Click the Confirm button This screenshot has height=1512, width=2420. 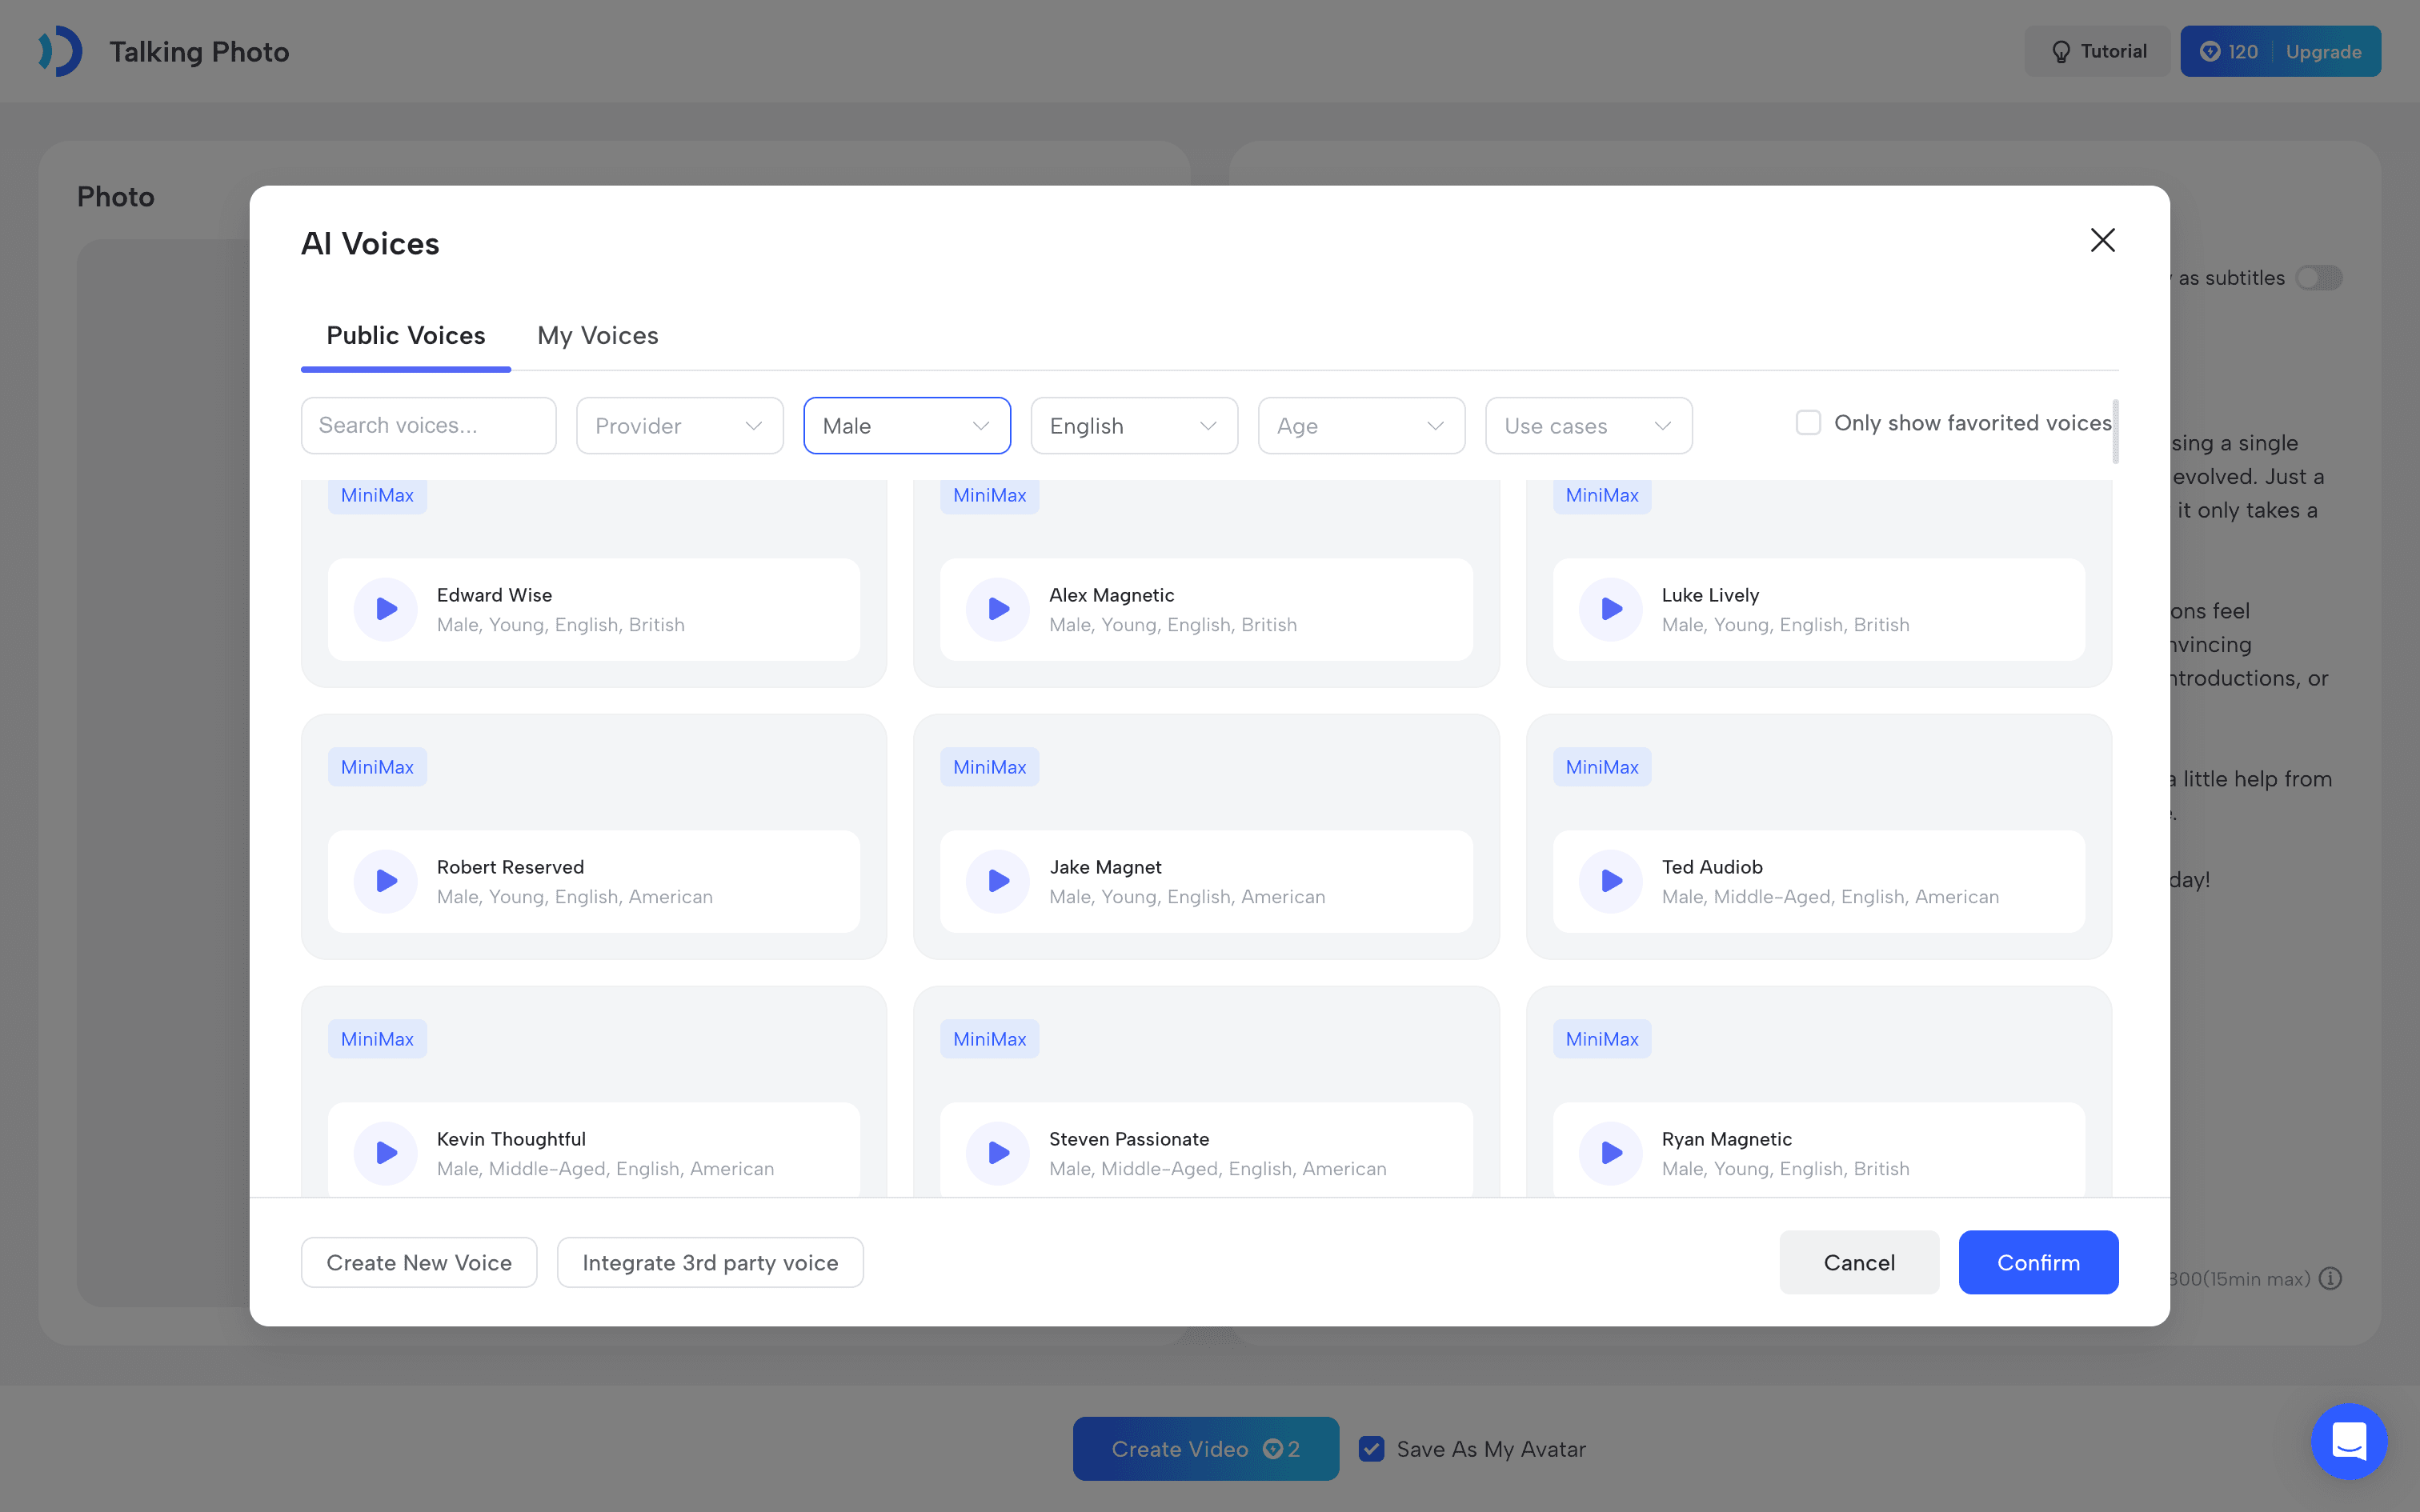(x=2038, y=1262)
